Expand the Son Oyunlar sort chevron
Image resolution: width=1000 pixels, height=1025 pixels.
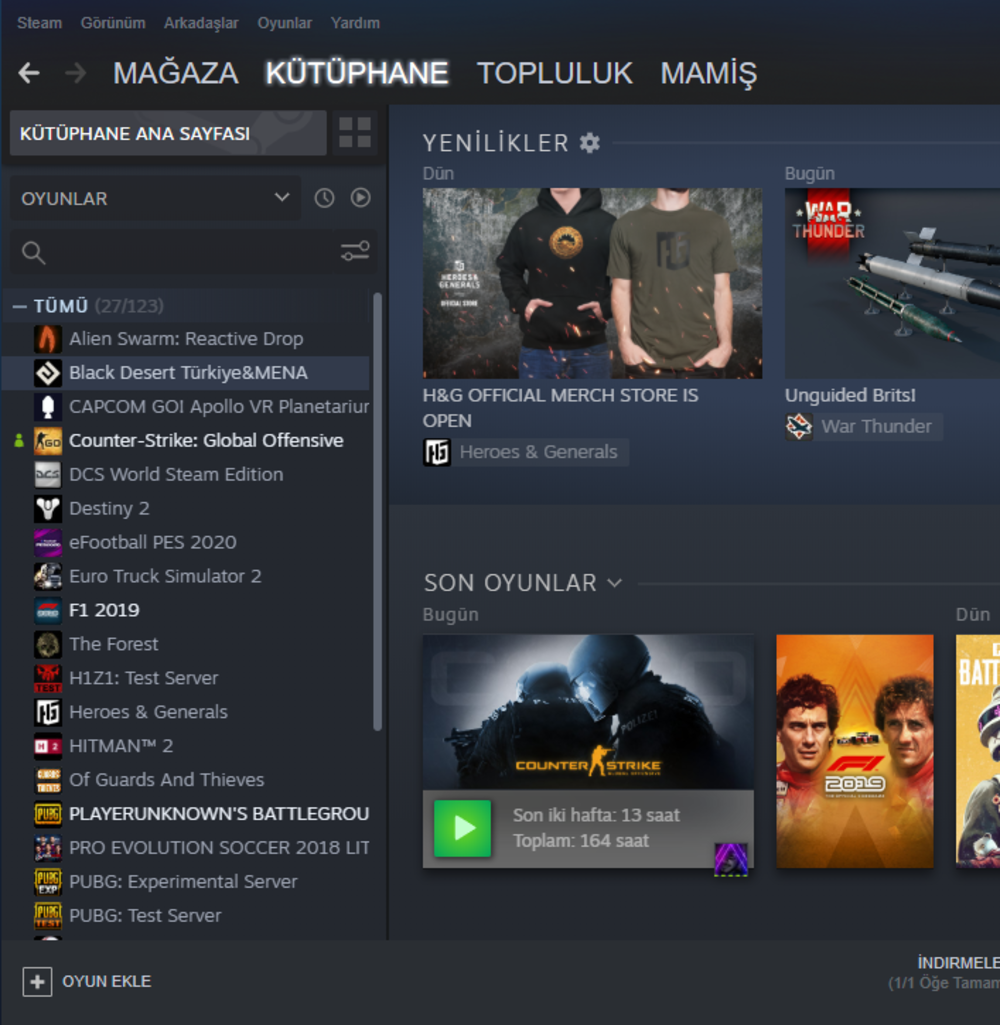tap(614, 582)
